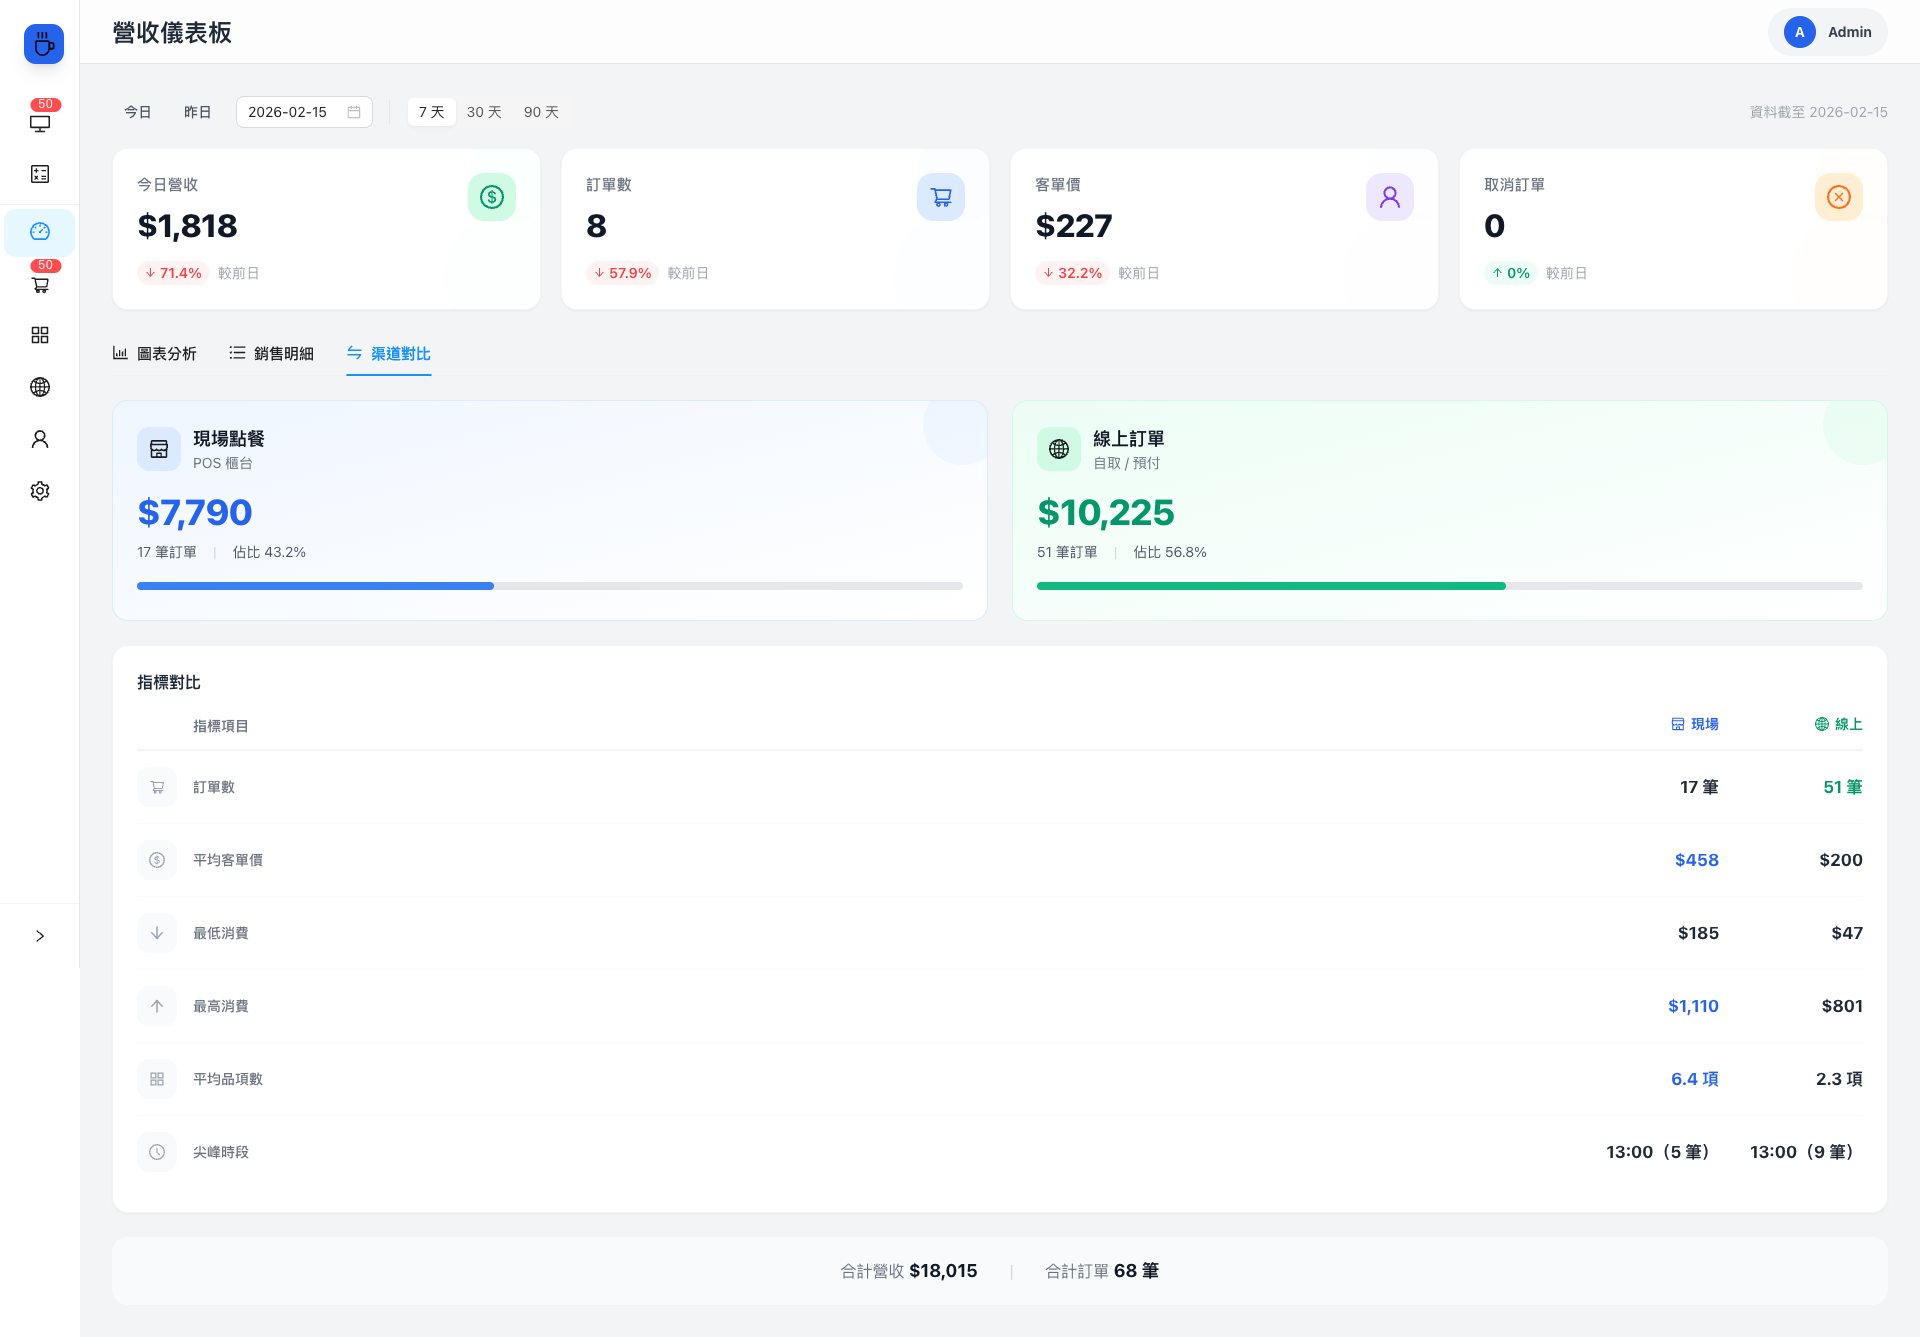The height and width of the screenshot is (1337, 1920).
Task: Click the coffee cup app logo
Action: [x=43, y=44]
